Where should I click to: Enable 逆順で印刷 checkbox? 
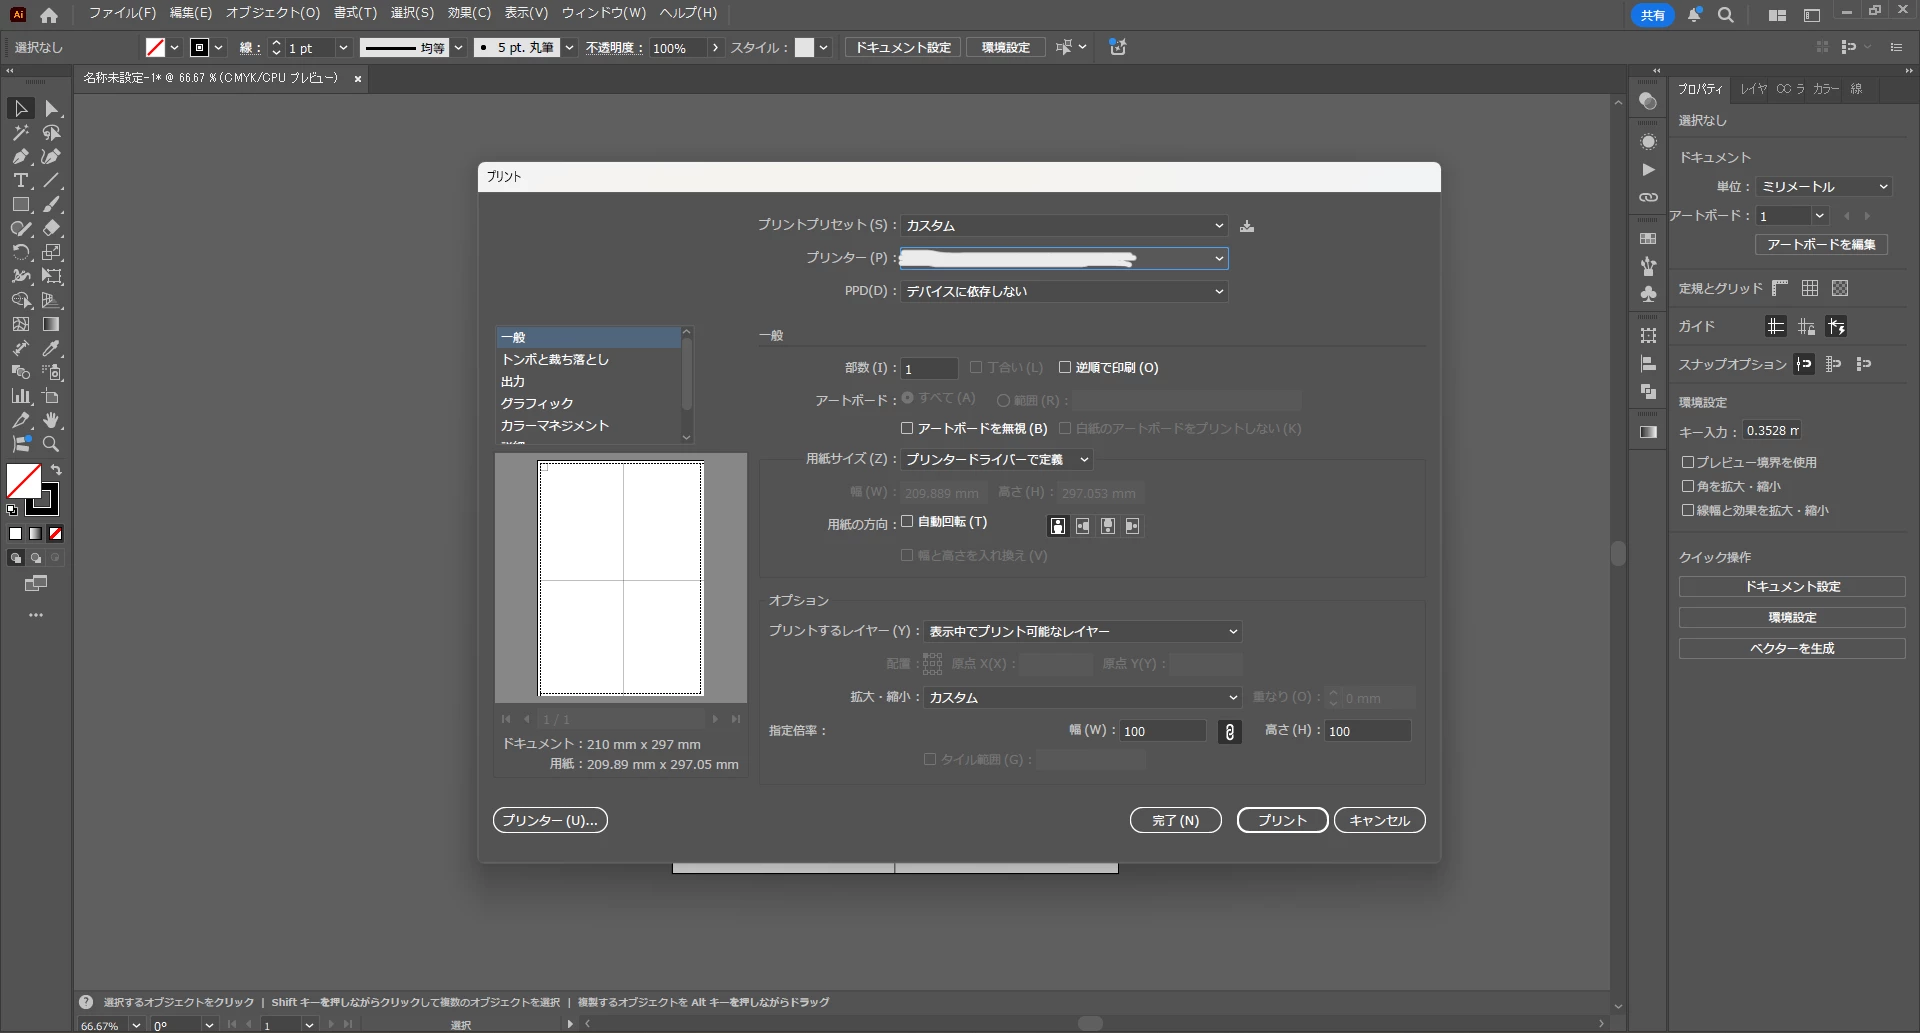[1065, 368]
